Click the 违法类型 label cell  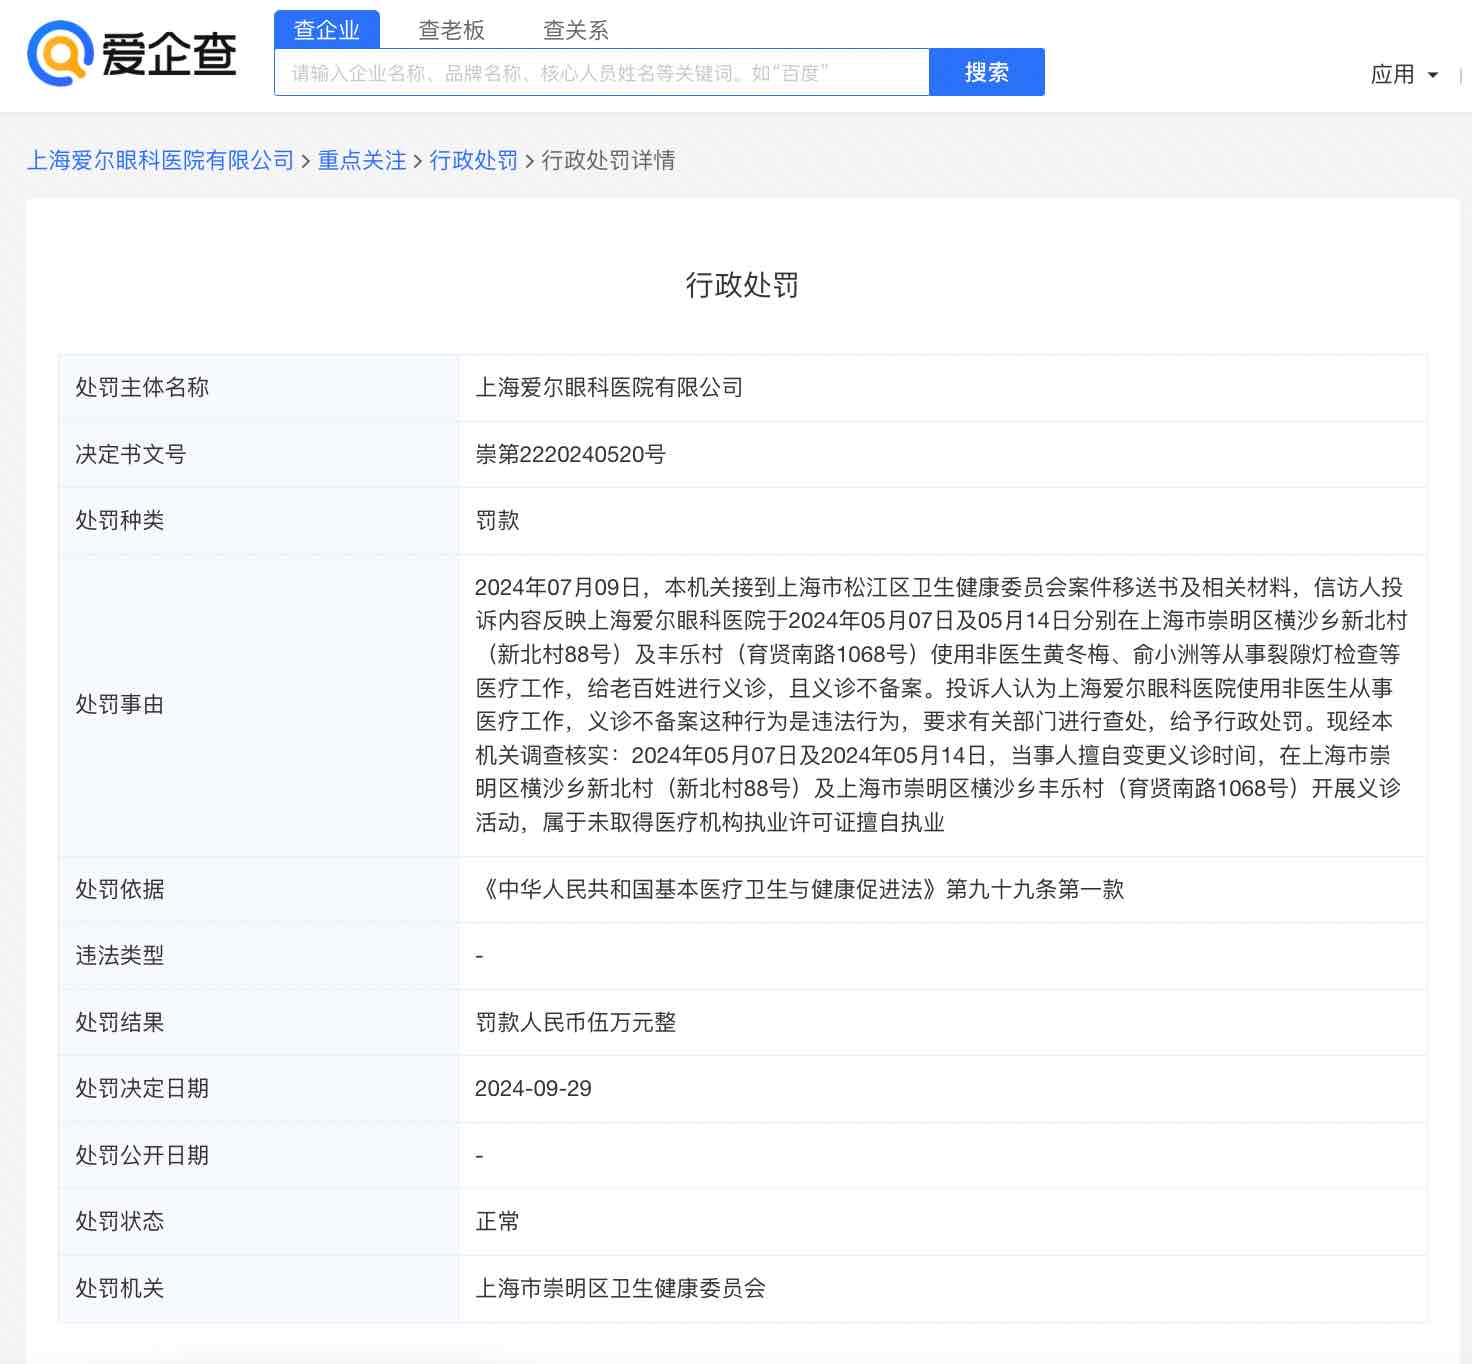259,956
